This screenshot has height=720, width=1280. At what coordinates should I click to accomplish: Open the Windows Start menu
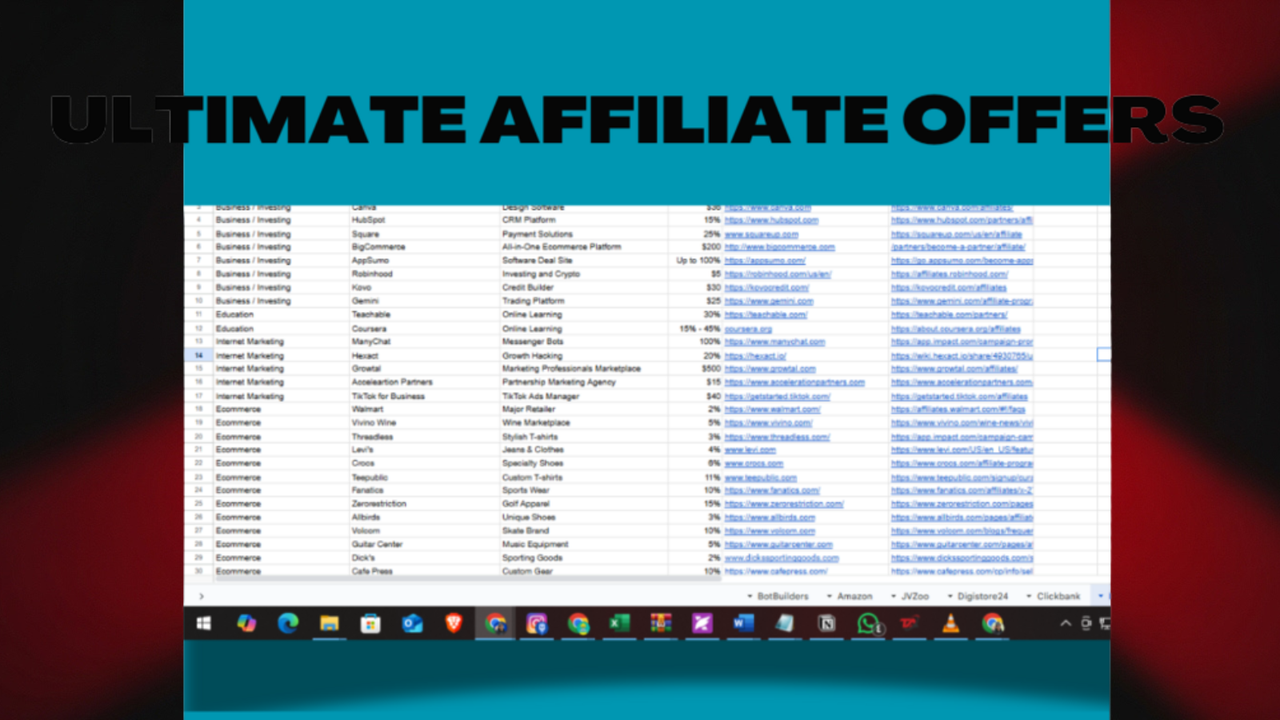point(204,624)
